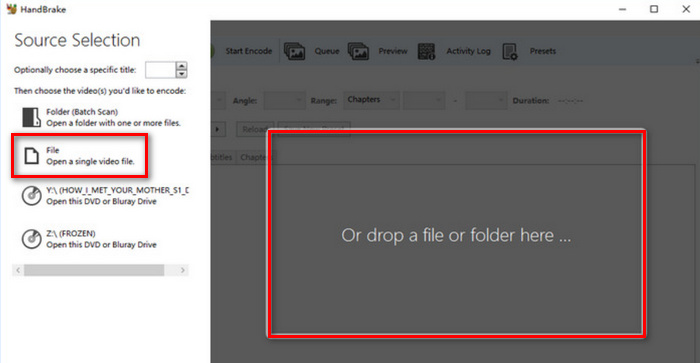Open the chapter start dropdown
700x363 pixels.
click(x=424, y=100)
